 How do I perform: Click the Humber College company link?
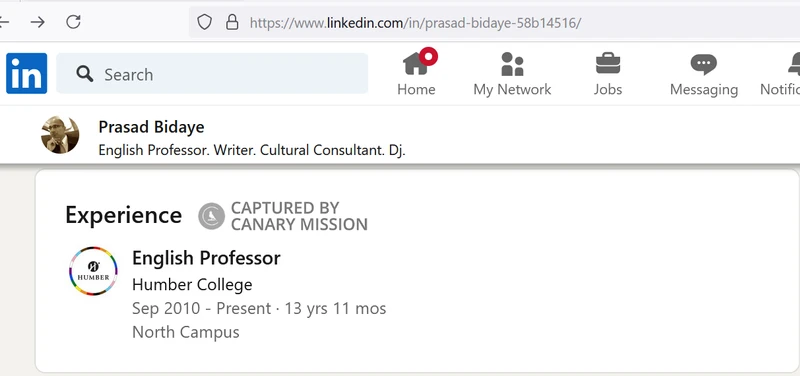[x=192, y=285]
